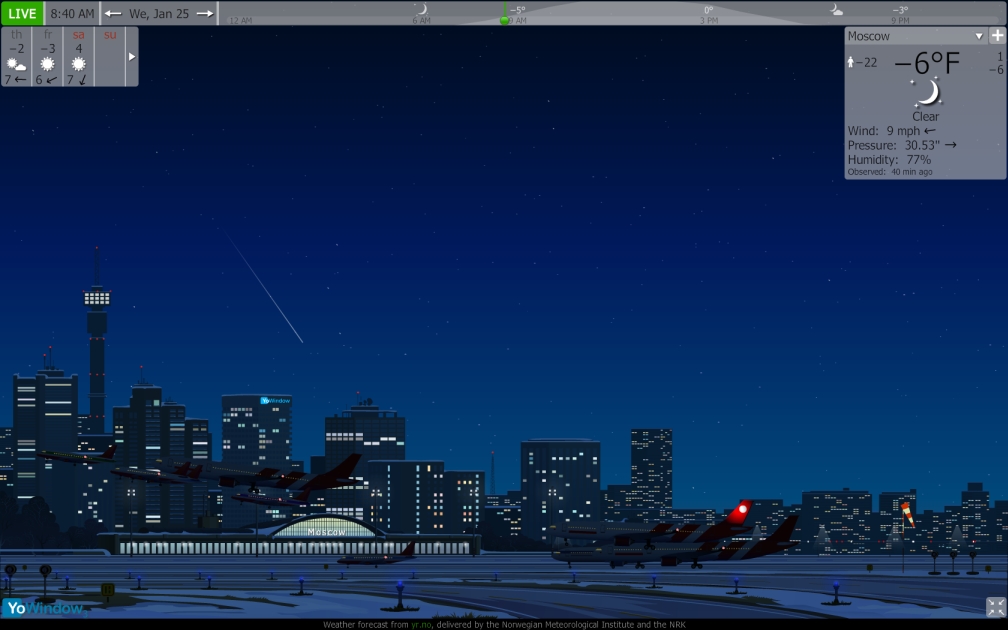
Task: Select Saturday forecast day
Action: 79,57
